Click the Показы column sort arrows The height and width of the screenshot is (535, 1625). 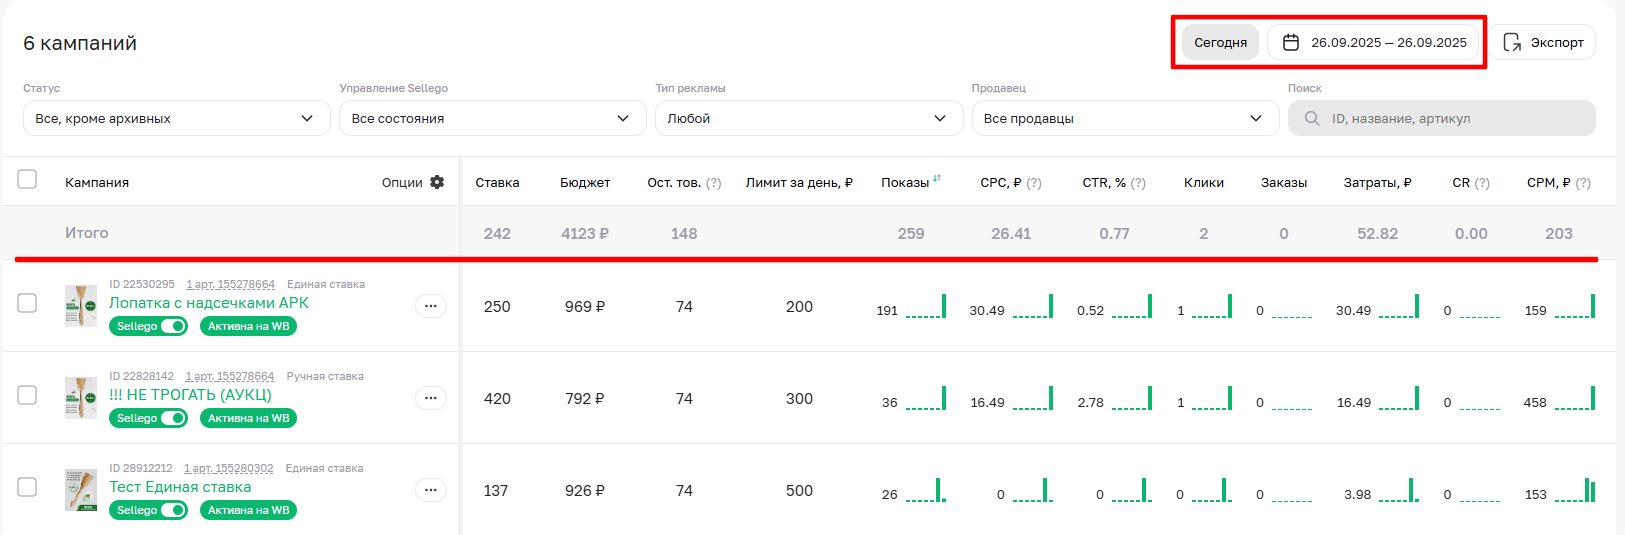pyautogui.click(x=937, y=179)
